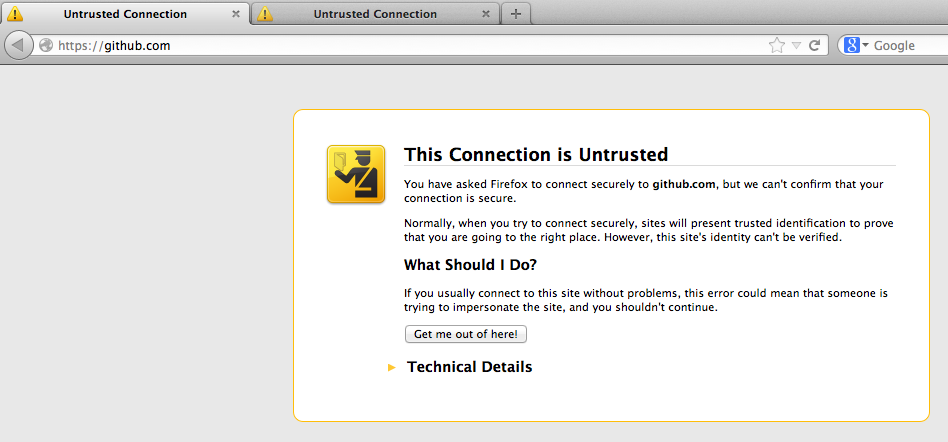
Task: Close the second Untrusted Connection tab
Action: (486, 14)
